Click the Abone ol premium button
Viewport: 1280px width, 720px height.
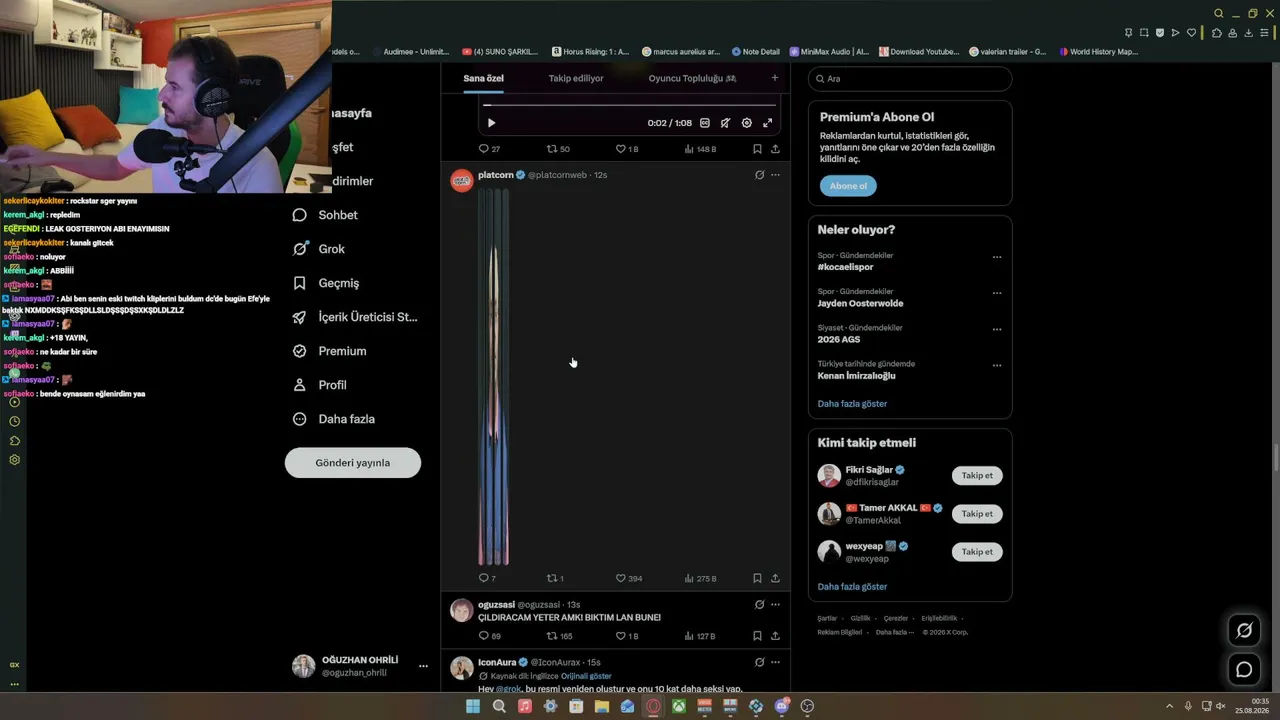tap(848, 186)
